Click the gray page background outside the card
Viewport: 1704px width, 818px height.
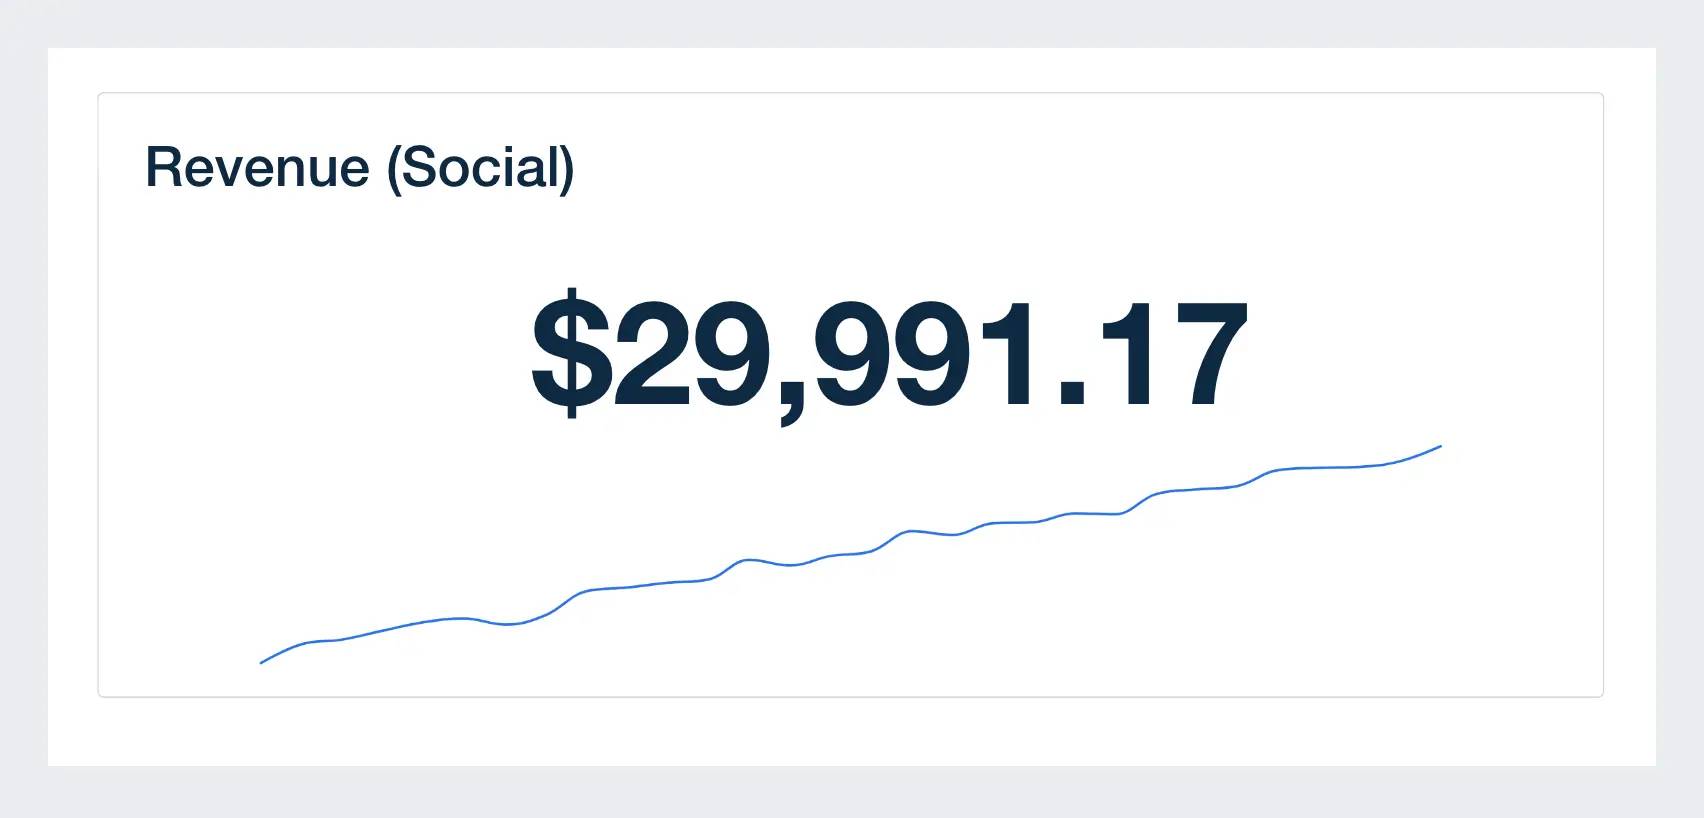tap(850, 792)
